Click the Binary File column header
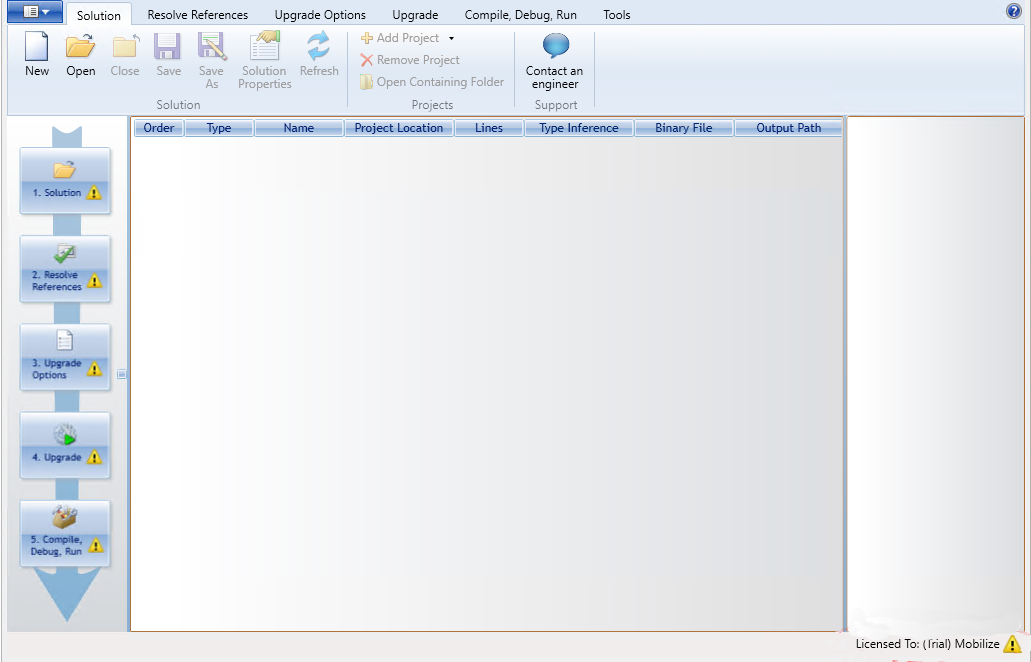 684,128
